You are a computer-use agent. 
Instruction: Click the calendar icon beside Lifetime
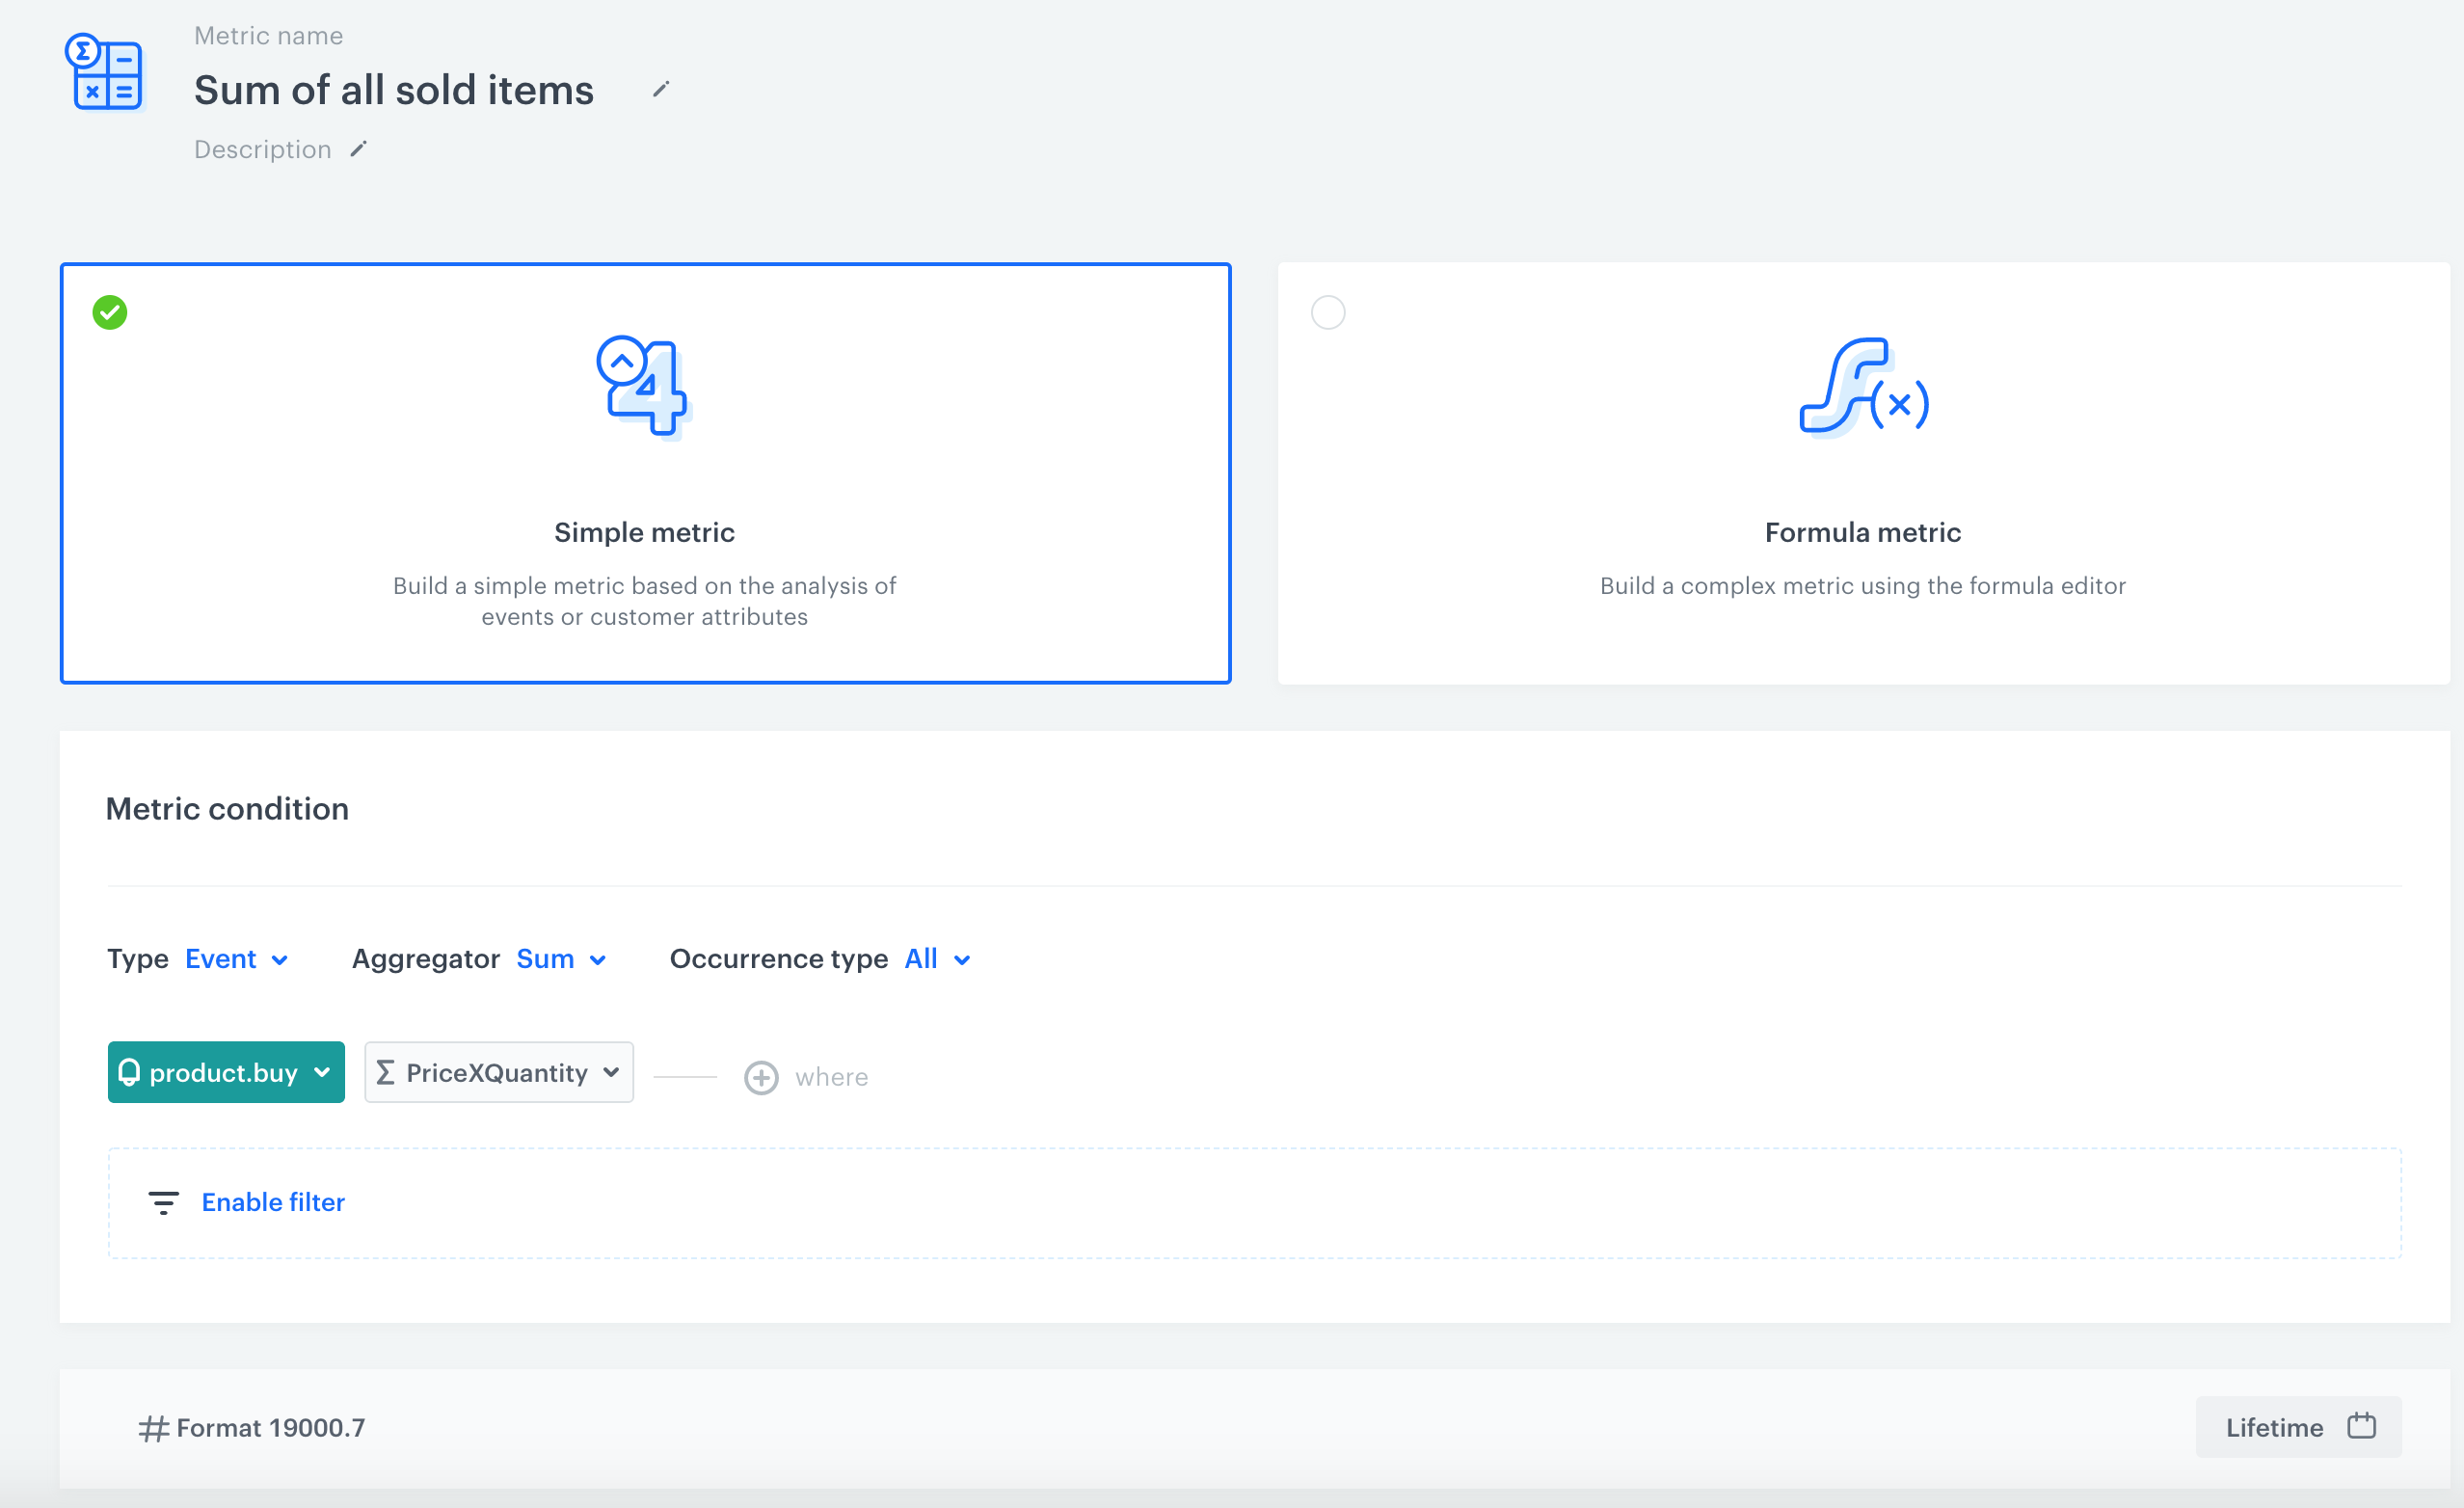click(2361, 1426)
